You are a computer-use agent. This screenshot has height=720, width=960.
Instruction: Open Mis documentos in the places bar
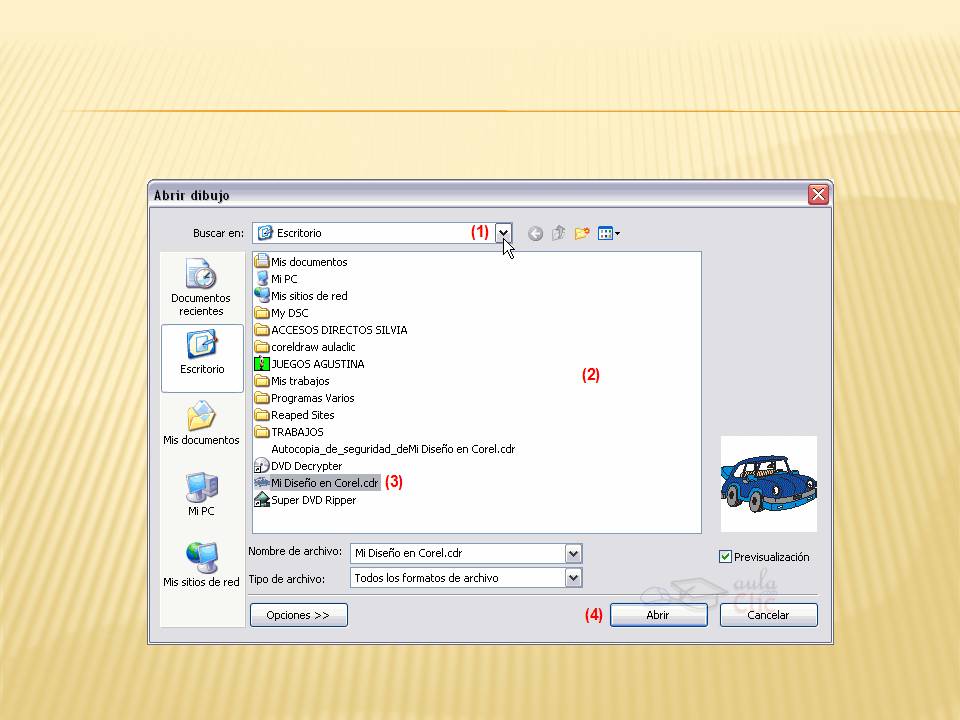[x=201, y=423]
